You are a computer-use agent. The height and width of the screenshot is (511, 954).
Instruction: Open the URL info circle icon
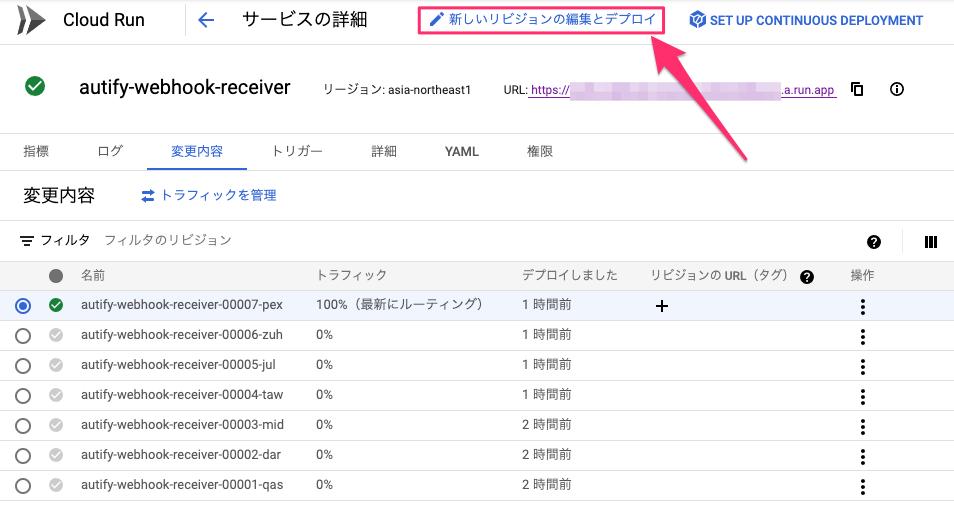[897, 89]
